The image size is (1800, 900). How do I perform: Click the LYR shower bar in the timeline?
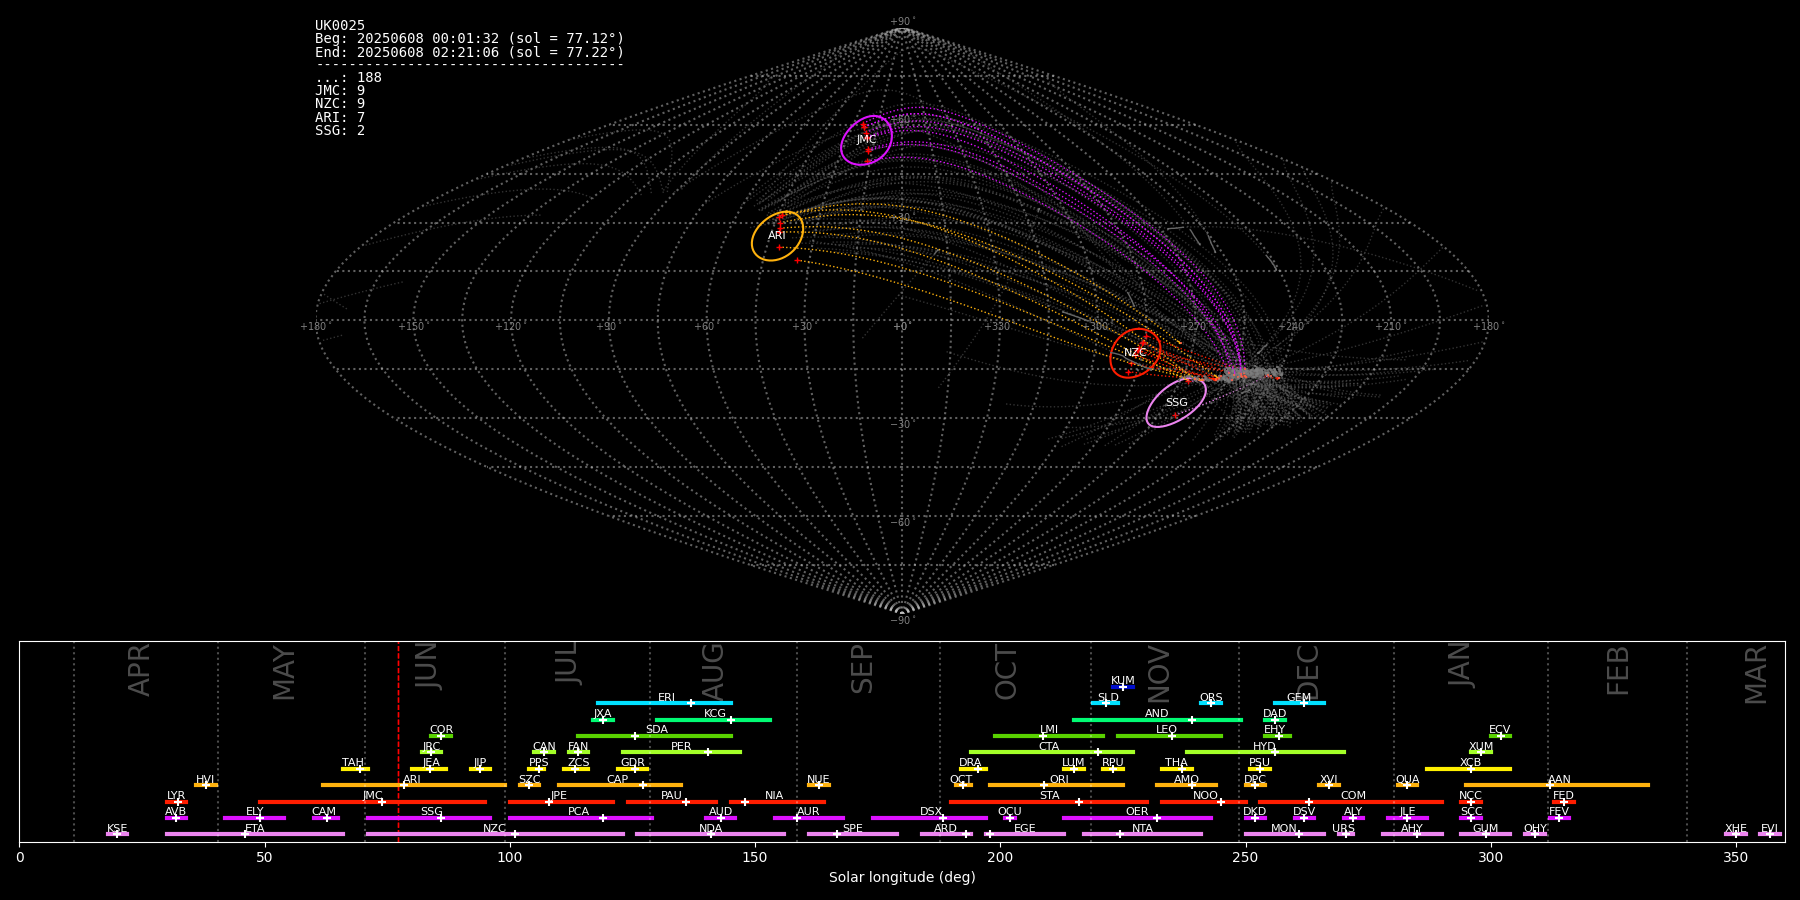tap(176, 801)
